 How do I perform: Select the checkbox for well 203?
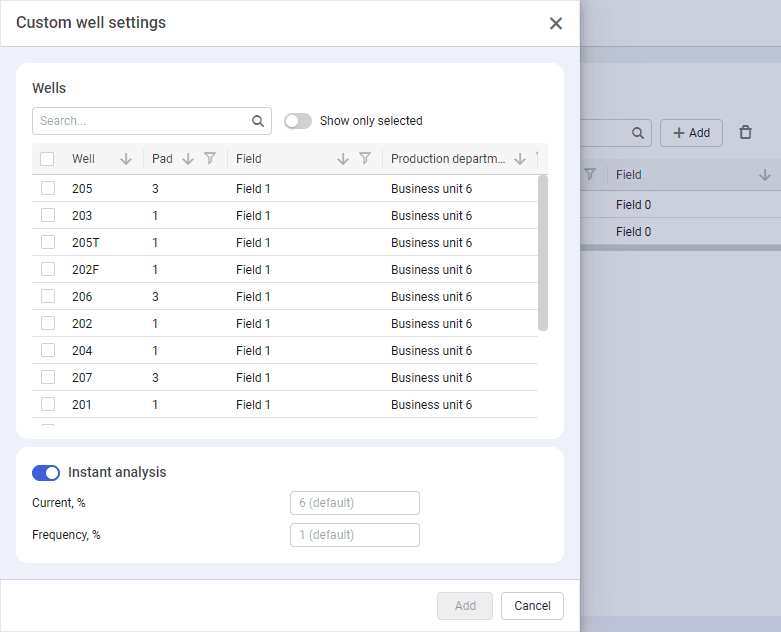pyautogui.click(x=48, y=215)
